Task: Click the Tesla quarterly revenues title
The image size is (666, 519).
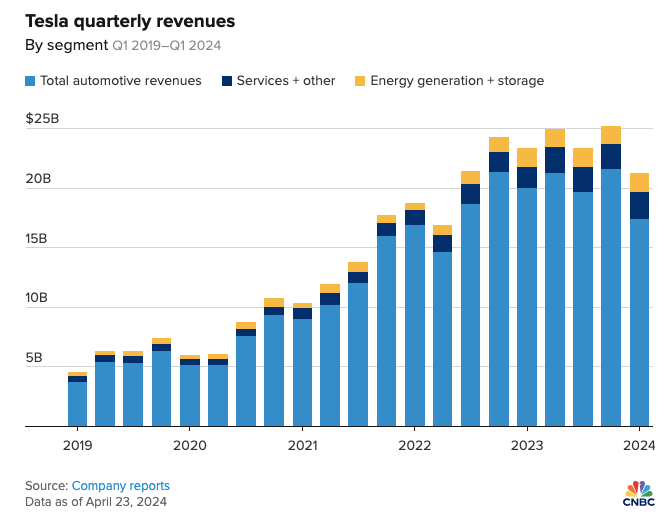Action: click(130, 21)
